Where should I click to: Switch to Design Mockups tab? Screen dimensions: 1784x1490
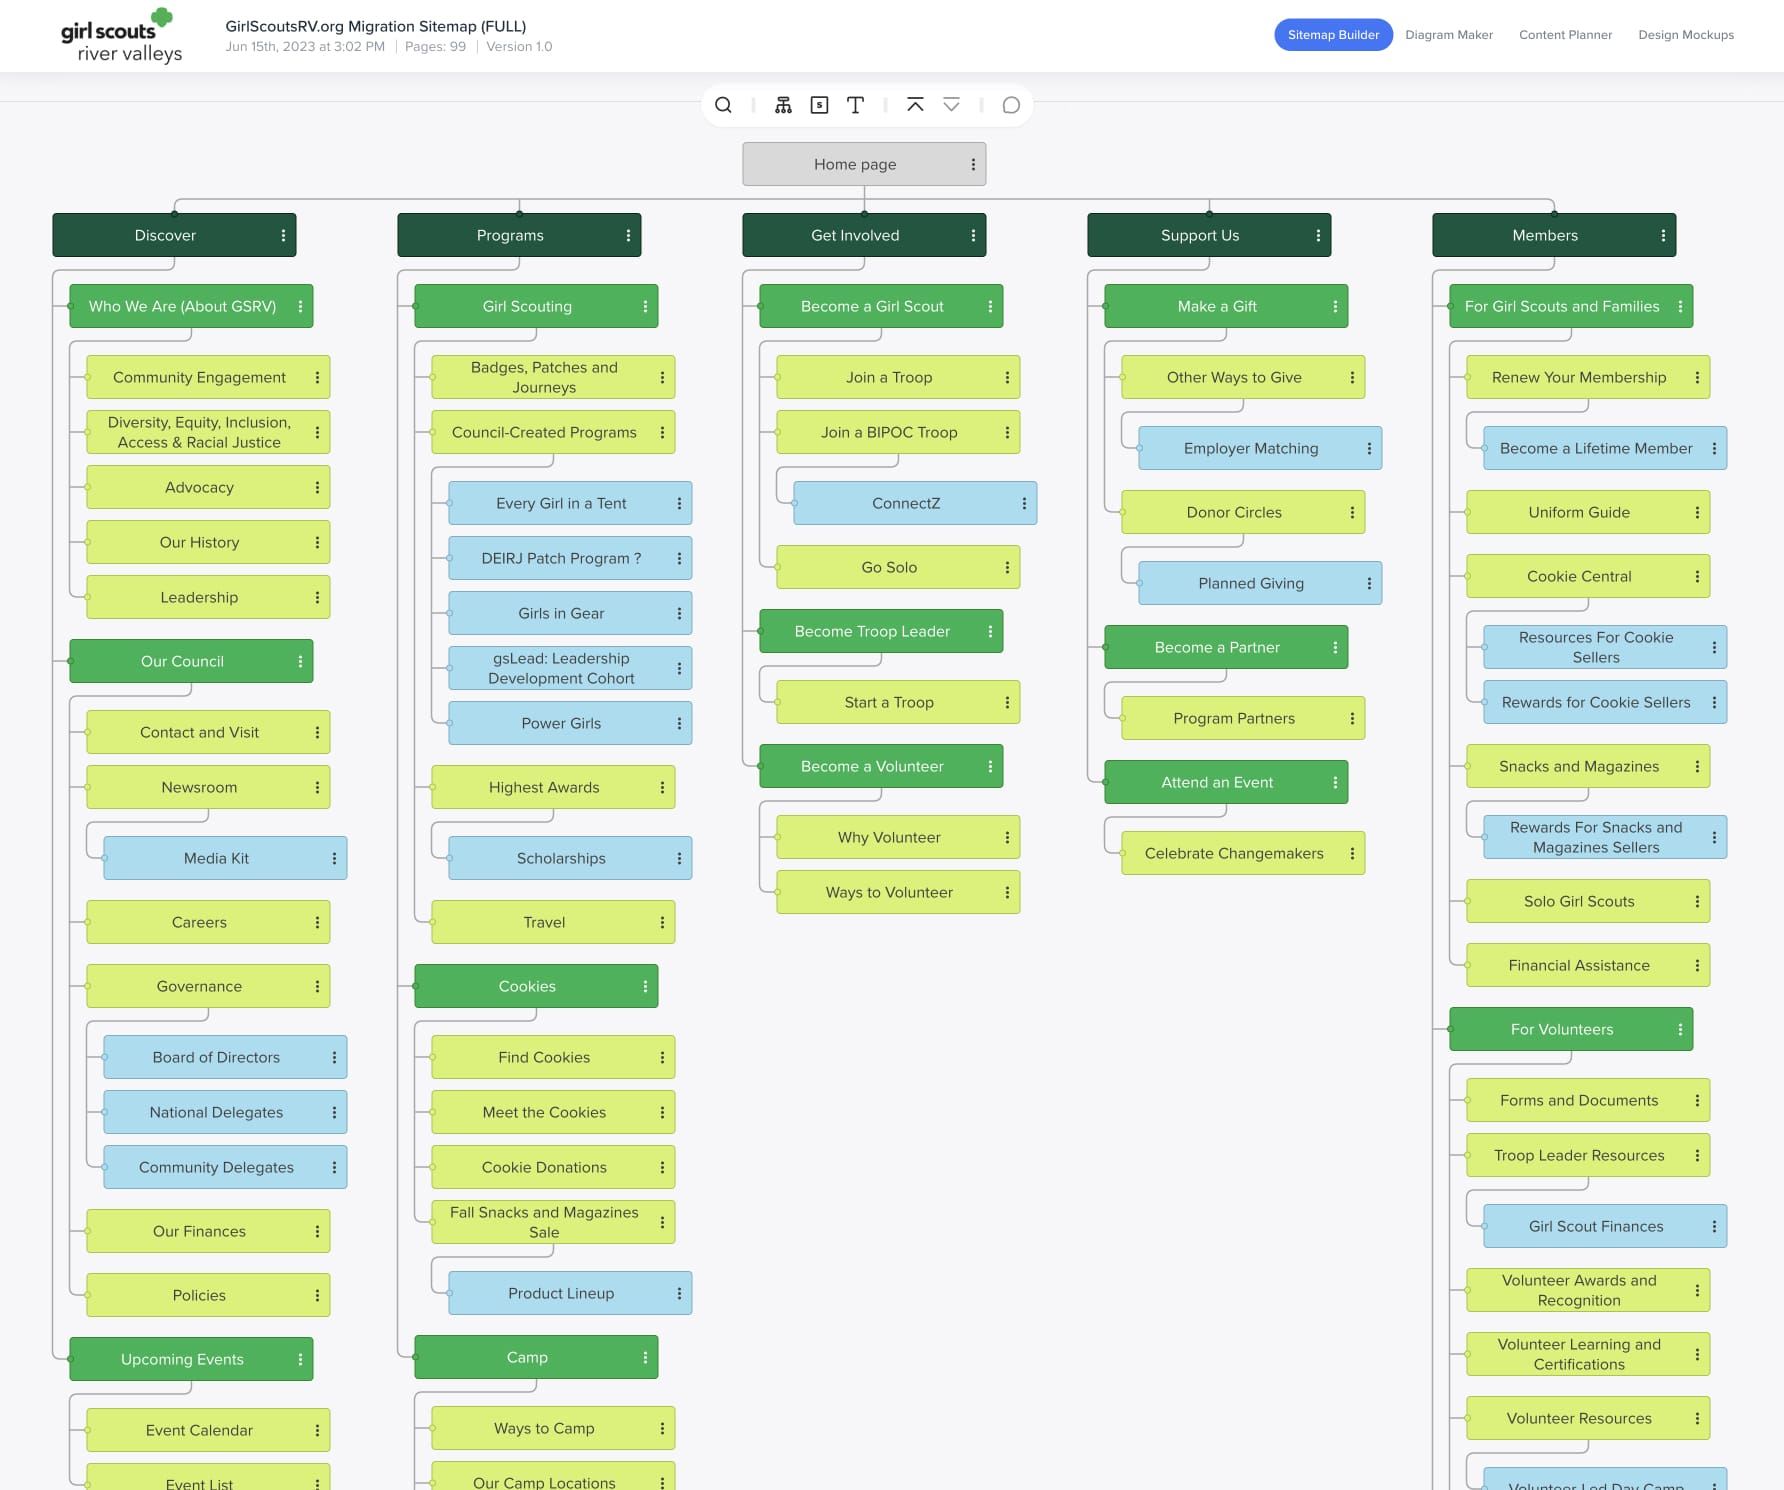(1686, 35)
